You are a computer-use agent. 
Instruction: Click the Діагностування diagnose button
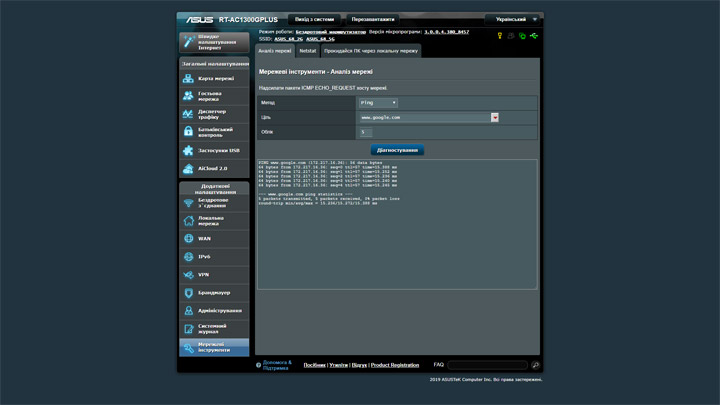coord(397,150)
